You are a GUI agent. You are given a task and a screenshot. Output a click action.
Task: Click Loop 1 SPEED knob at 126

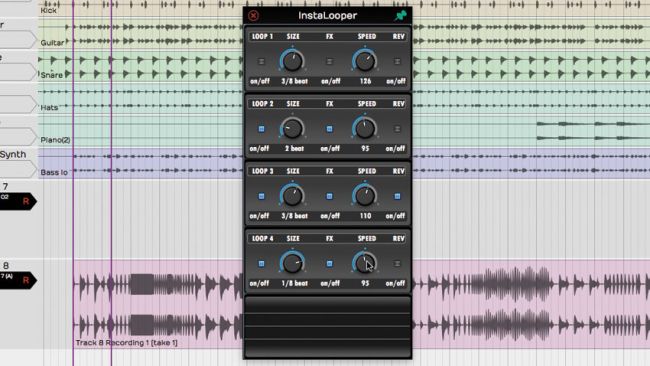(x=365, y=61)
